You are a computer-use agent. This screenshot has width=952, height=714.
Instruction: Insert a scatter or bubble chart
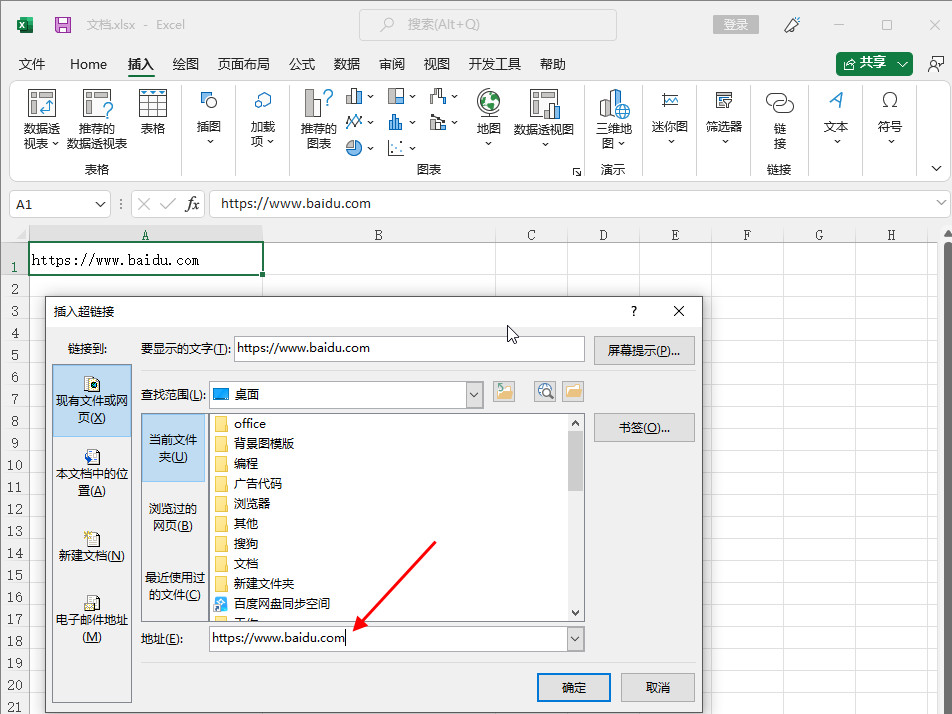[x=396, y=148]
